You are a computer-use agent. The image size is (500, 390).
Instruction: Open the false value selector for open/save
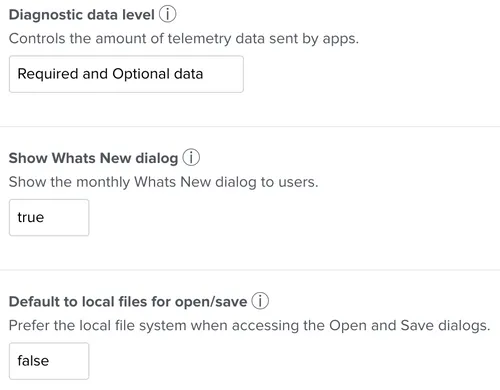coord(49,361)
